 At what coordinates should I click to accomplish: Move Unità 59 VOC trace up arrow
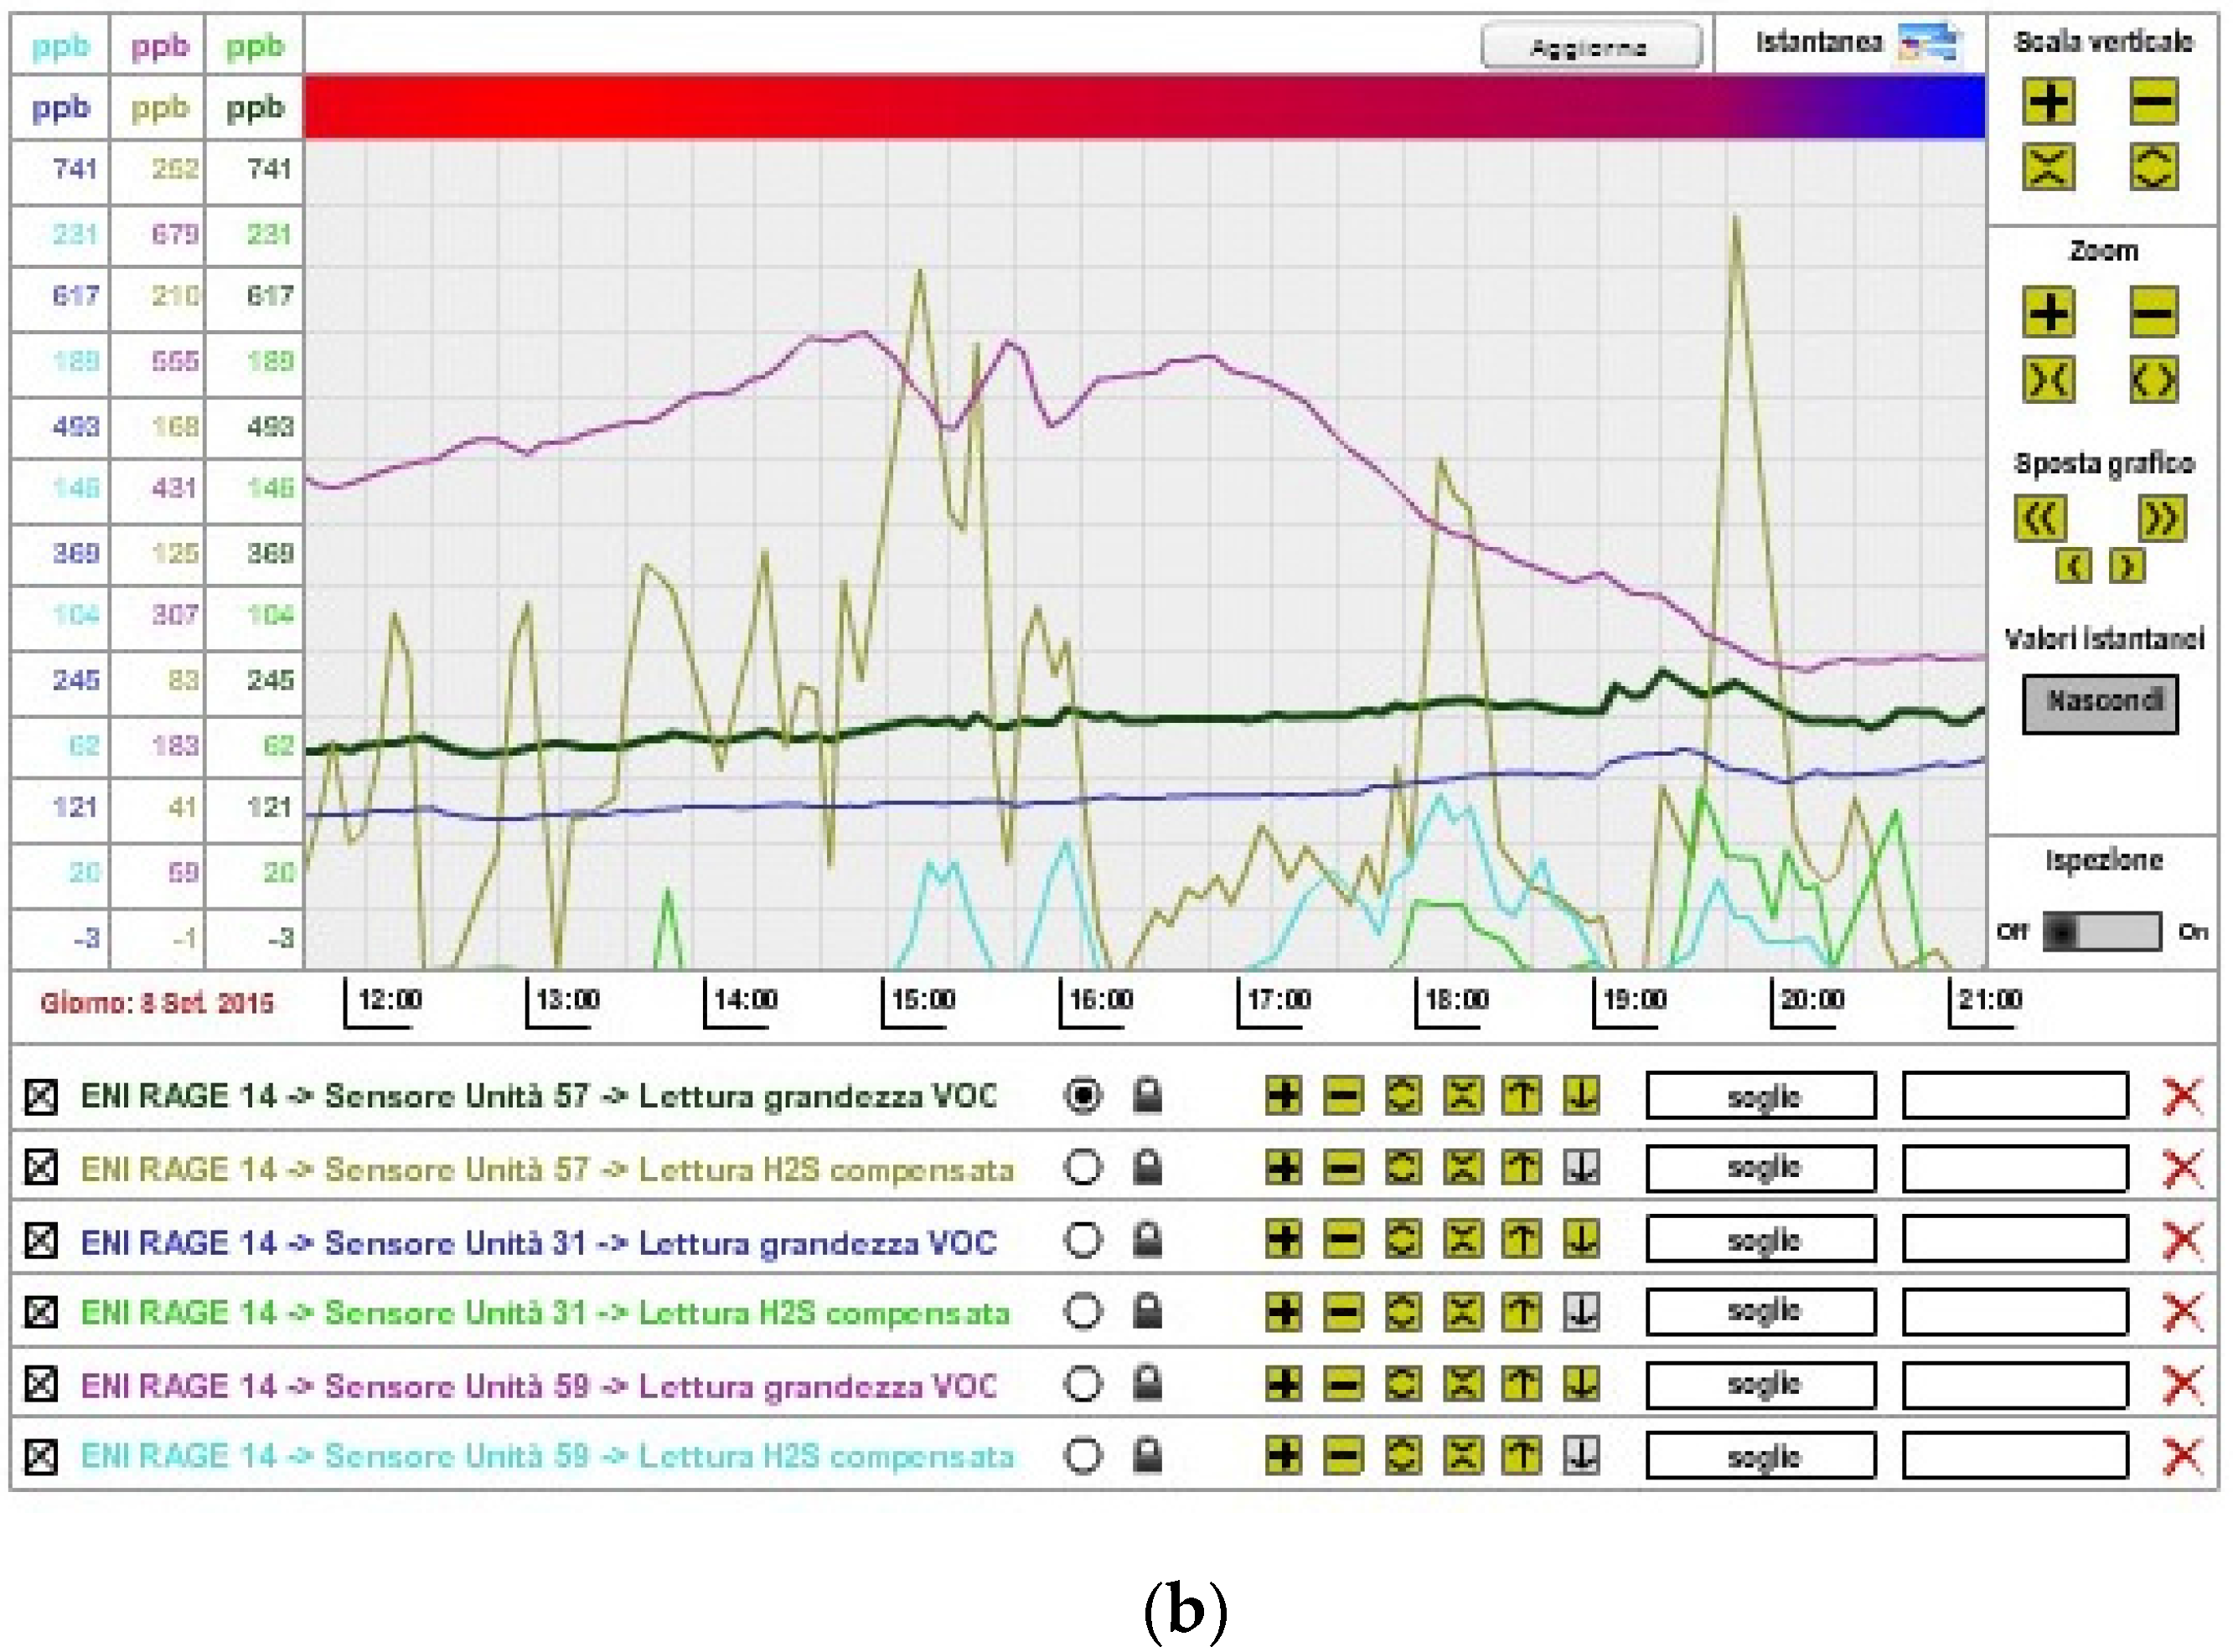point(1521,1384)
